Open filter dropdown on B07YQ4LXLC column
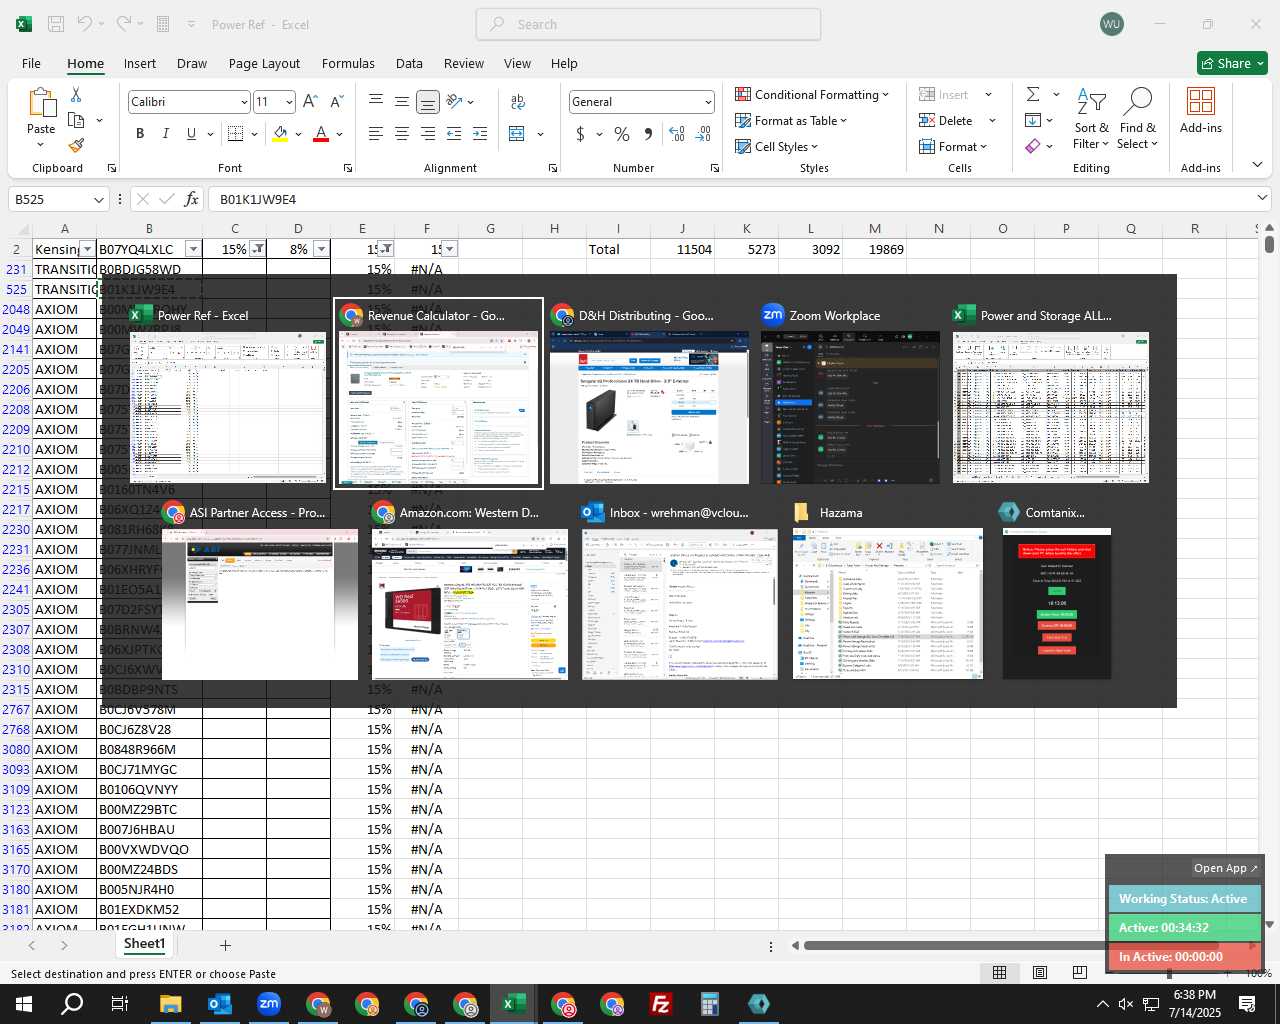The height and width of the screenshot is (1024, 1280). 193,249
